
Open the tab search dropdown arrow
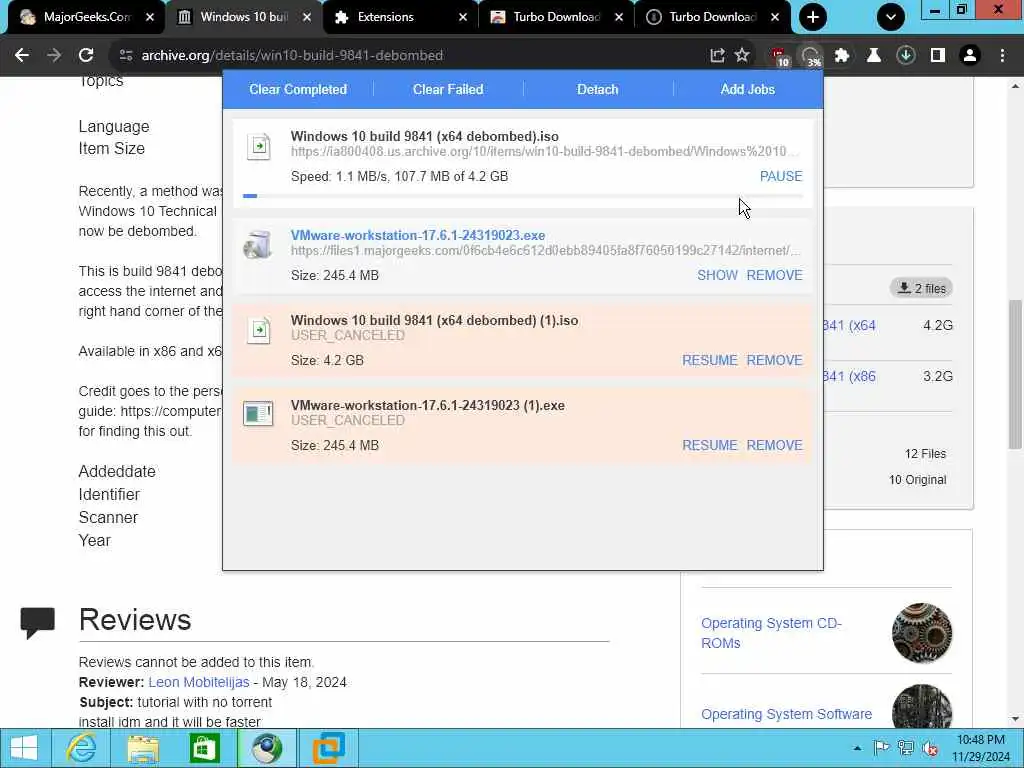point(891,17)
